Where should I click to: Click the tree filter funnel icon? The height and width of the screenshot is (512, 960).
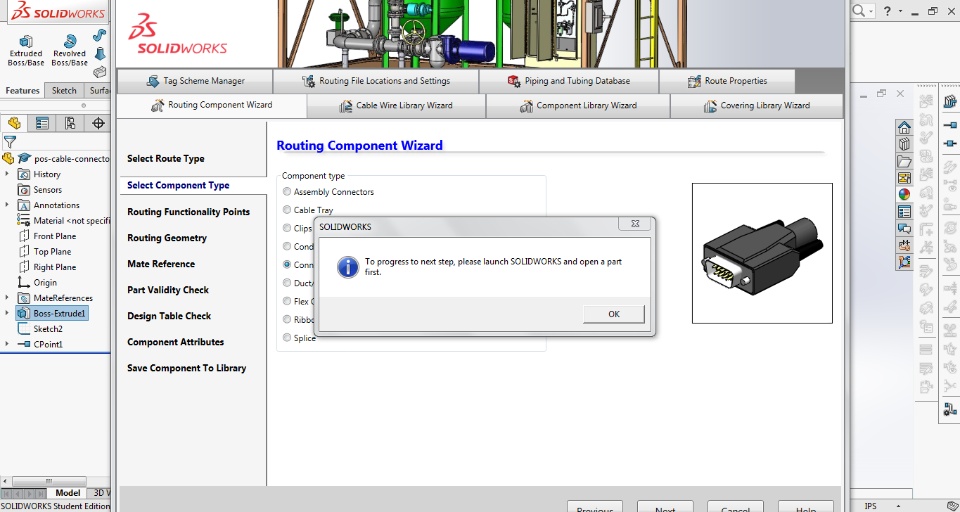[x=10, y=142]
